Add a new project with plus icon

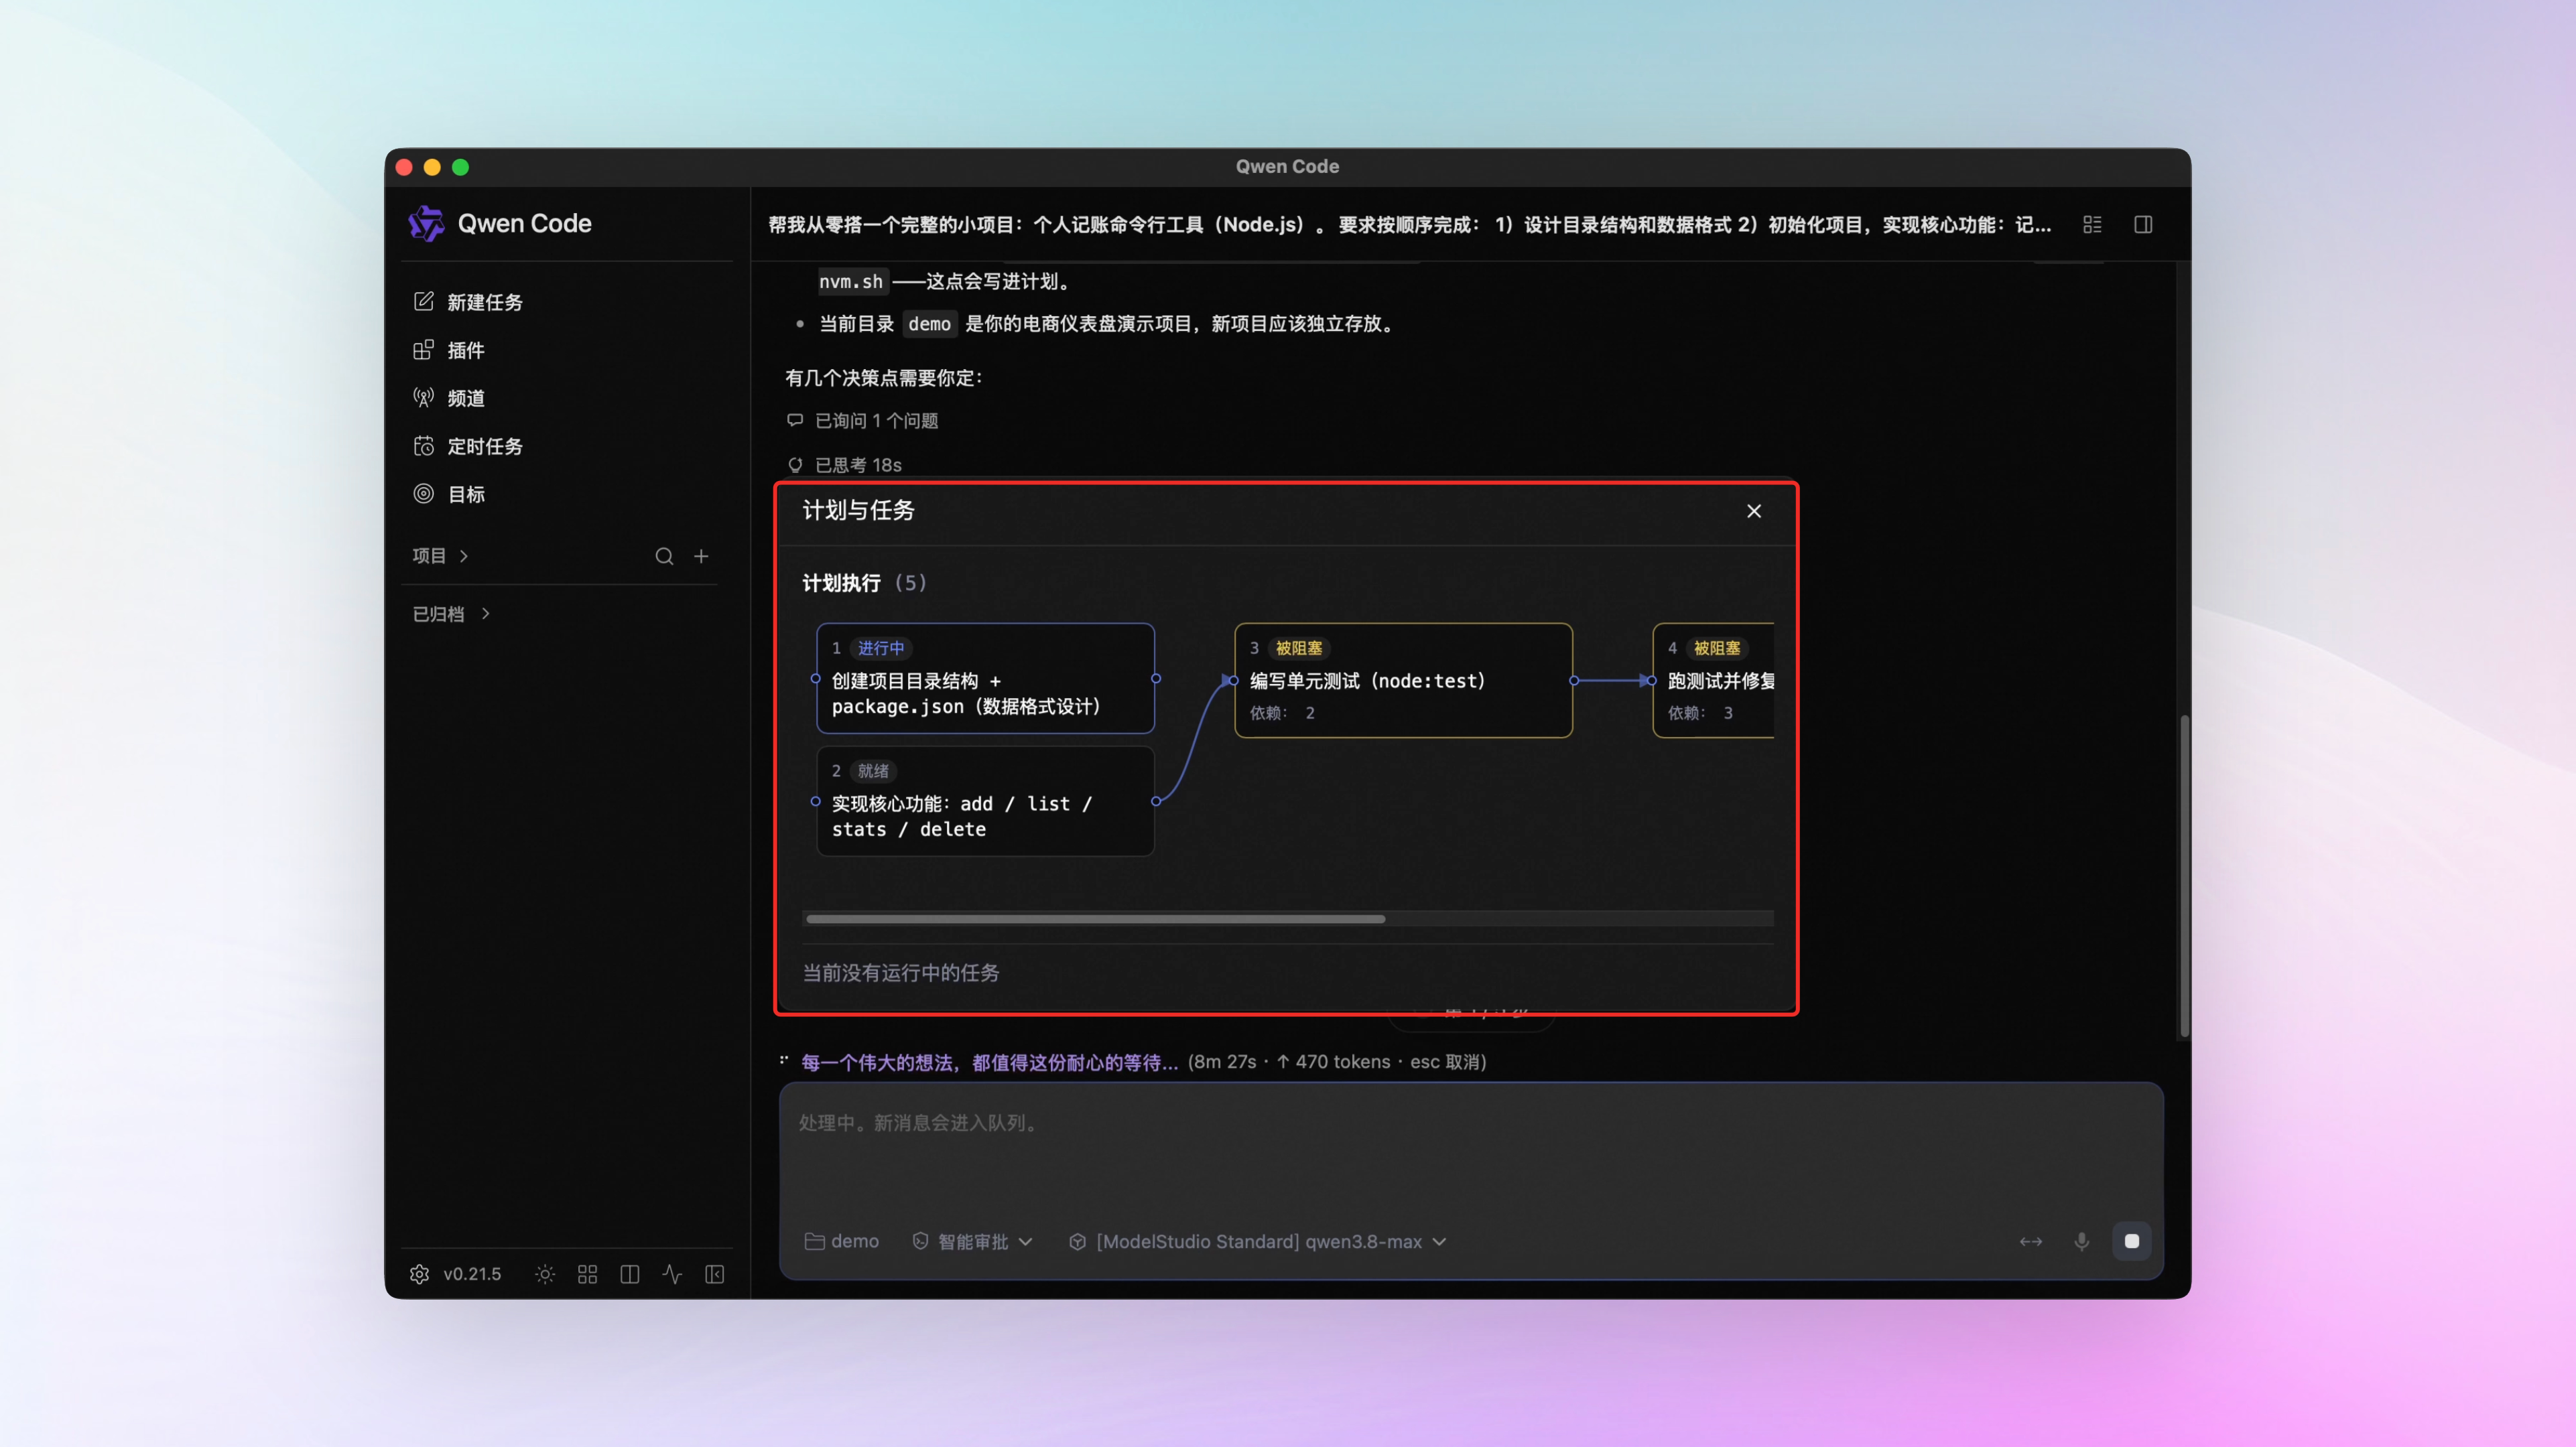(x=701, y=556)
